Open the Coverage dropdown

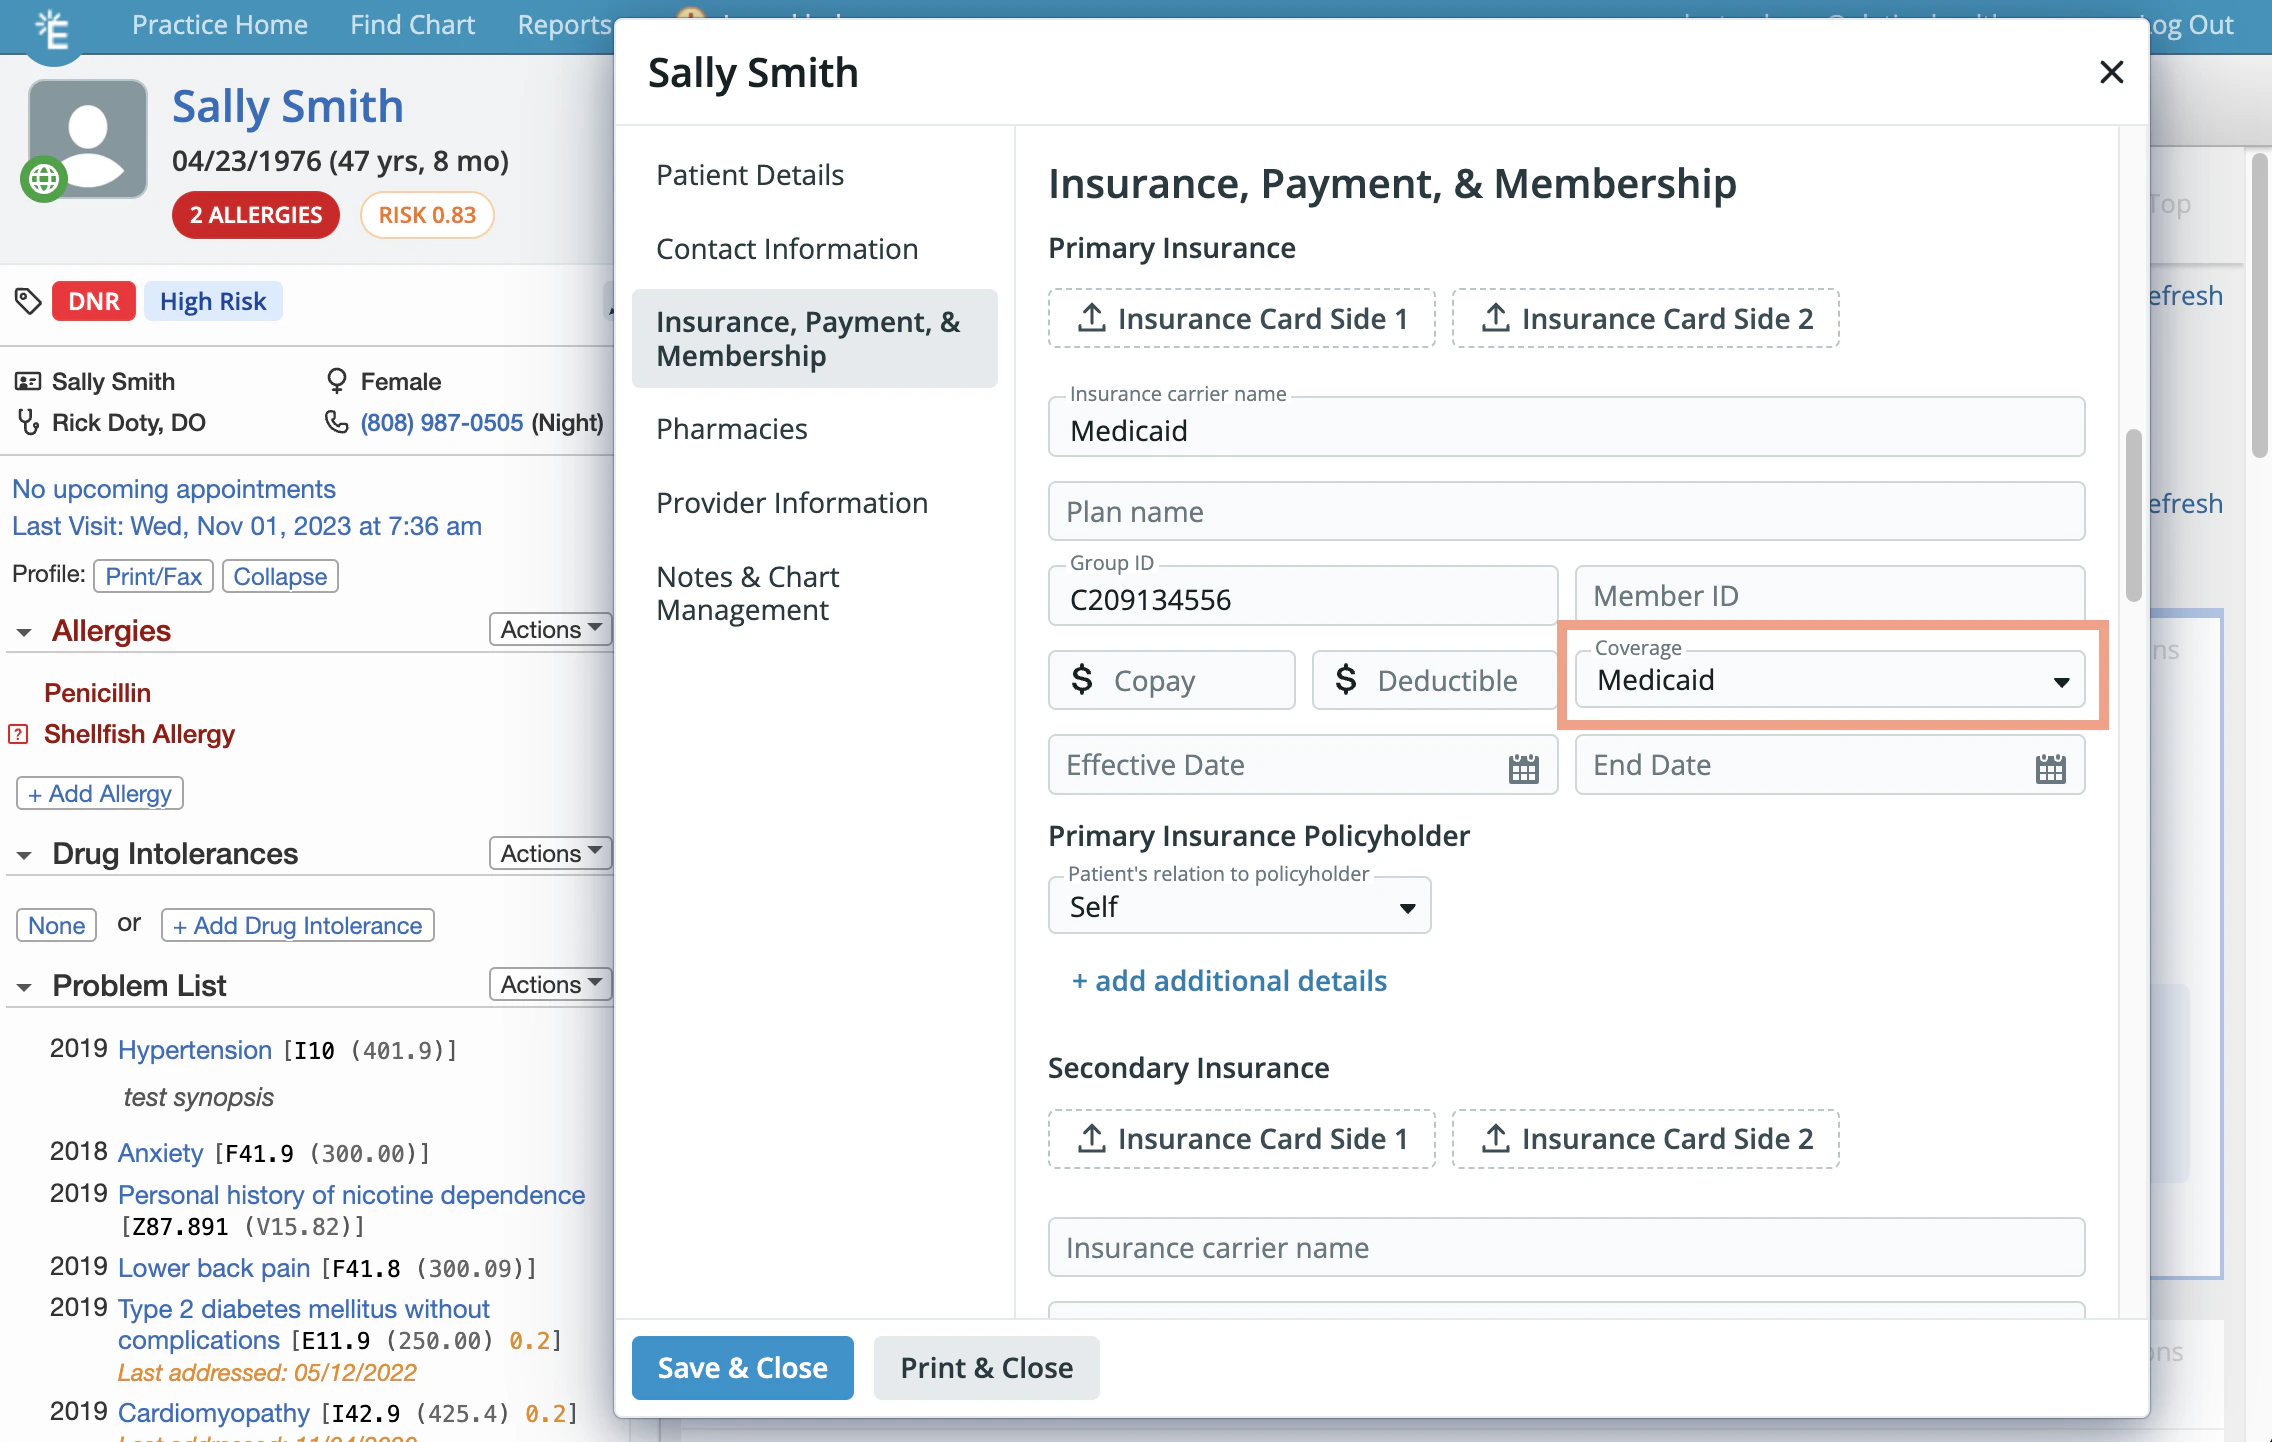point(1829,681)
